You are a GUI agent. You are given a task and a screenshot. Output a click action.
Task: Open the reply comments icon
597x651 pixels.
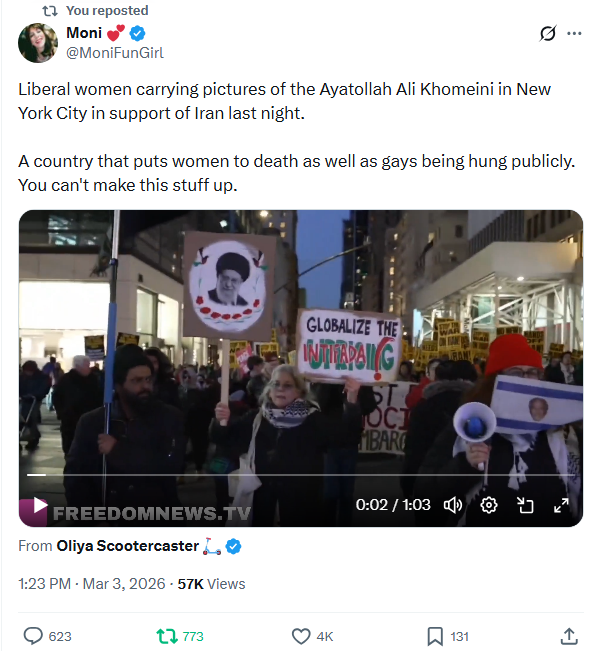click(33, 636)
